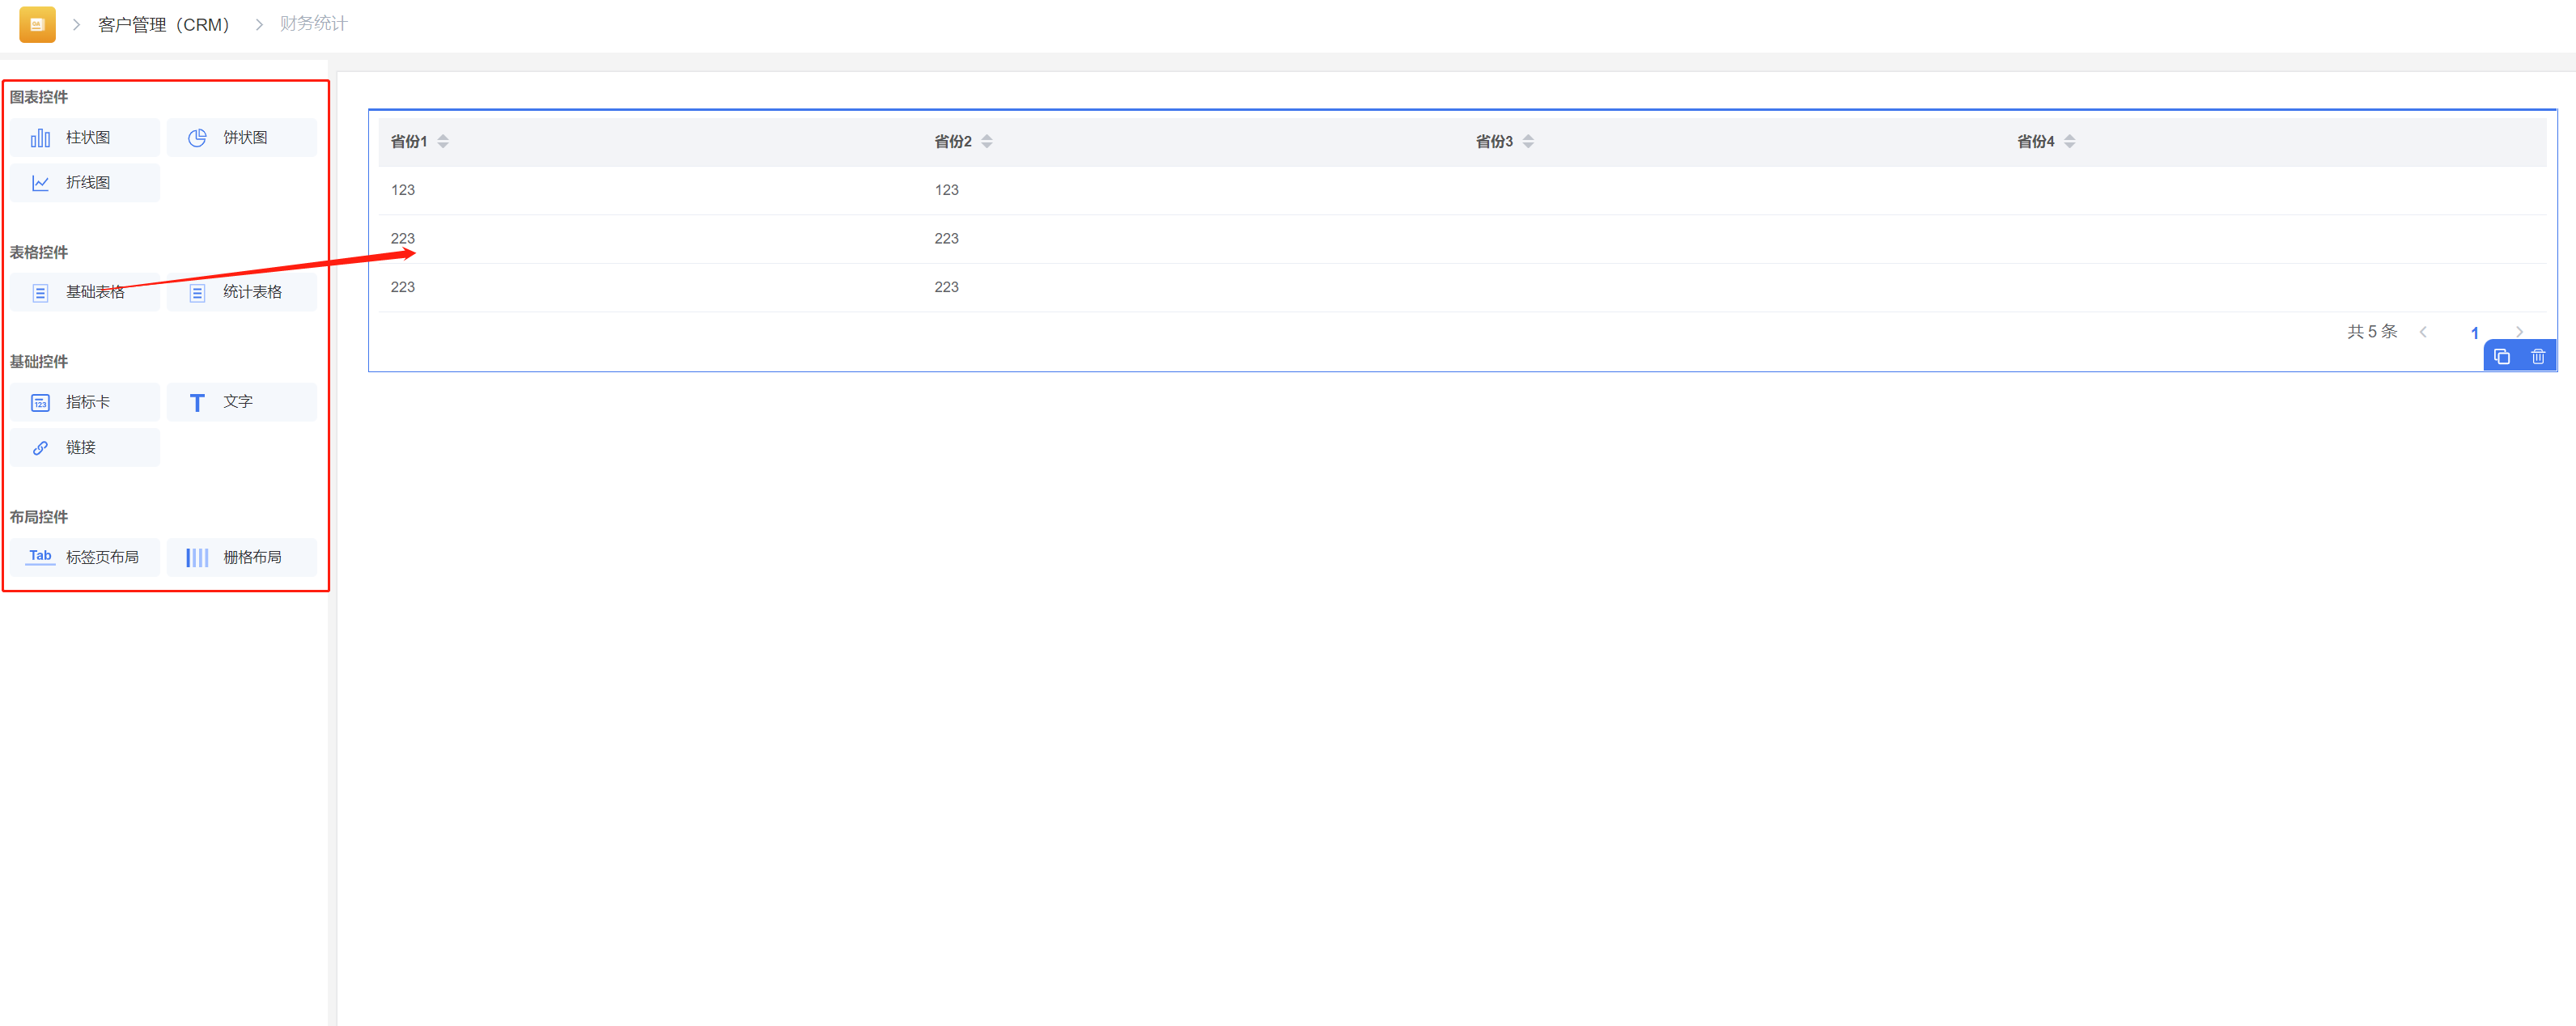The height and width of the screenshot is (1026, 2576).
Task: Go to next page of table
Action: point(2519,332)
